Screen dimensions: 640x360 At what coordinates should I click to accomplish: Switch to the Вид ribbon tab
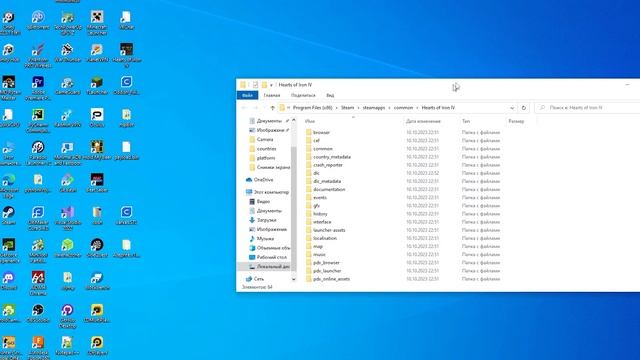[x=330, y=96]
